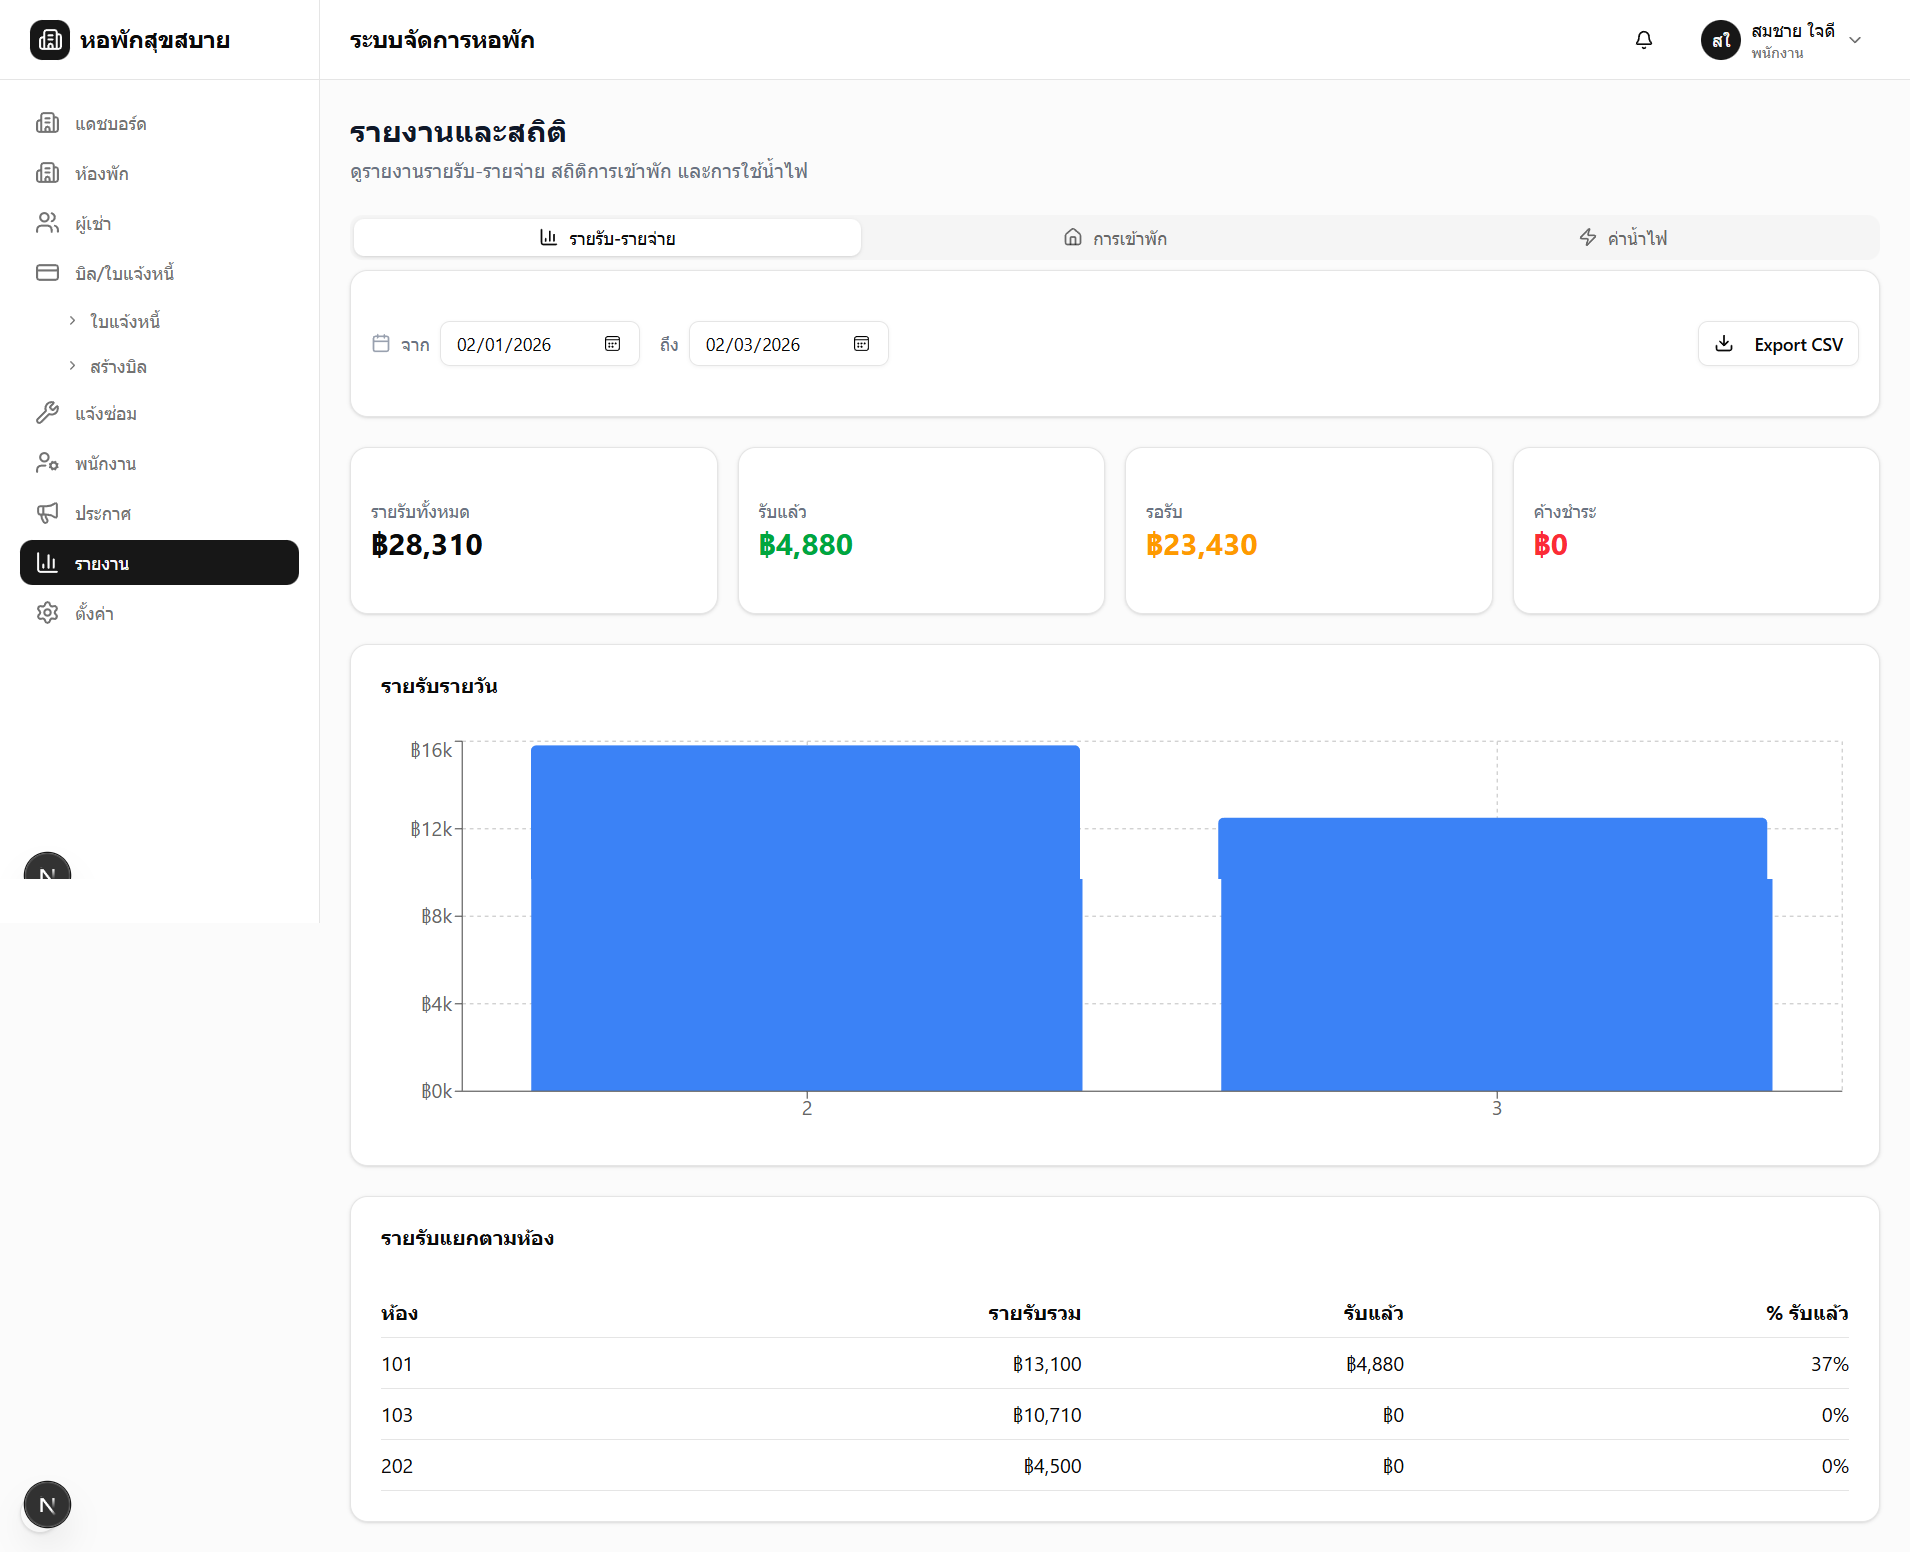Click the รายรับรวม column header
This screenshot has width=1910, height=1552.
(1035, 1313)
